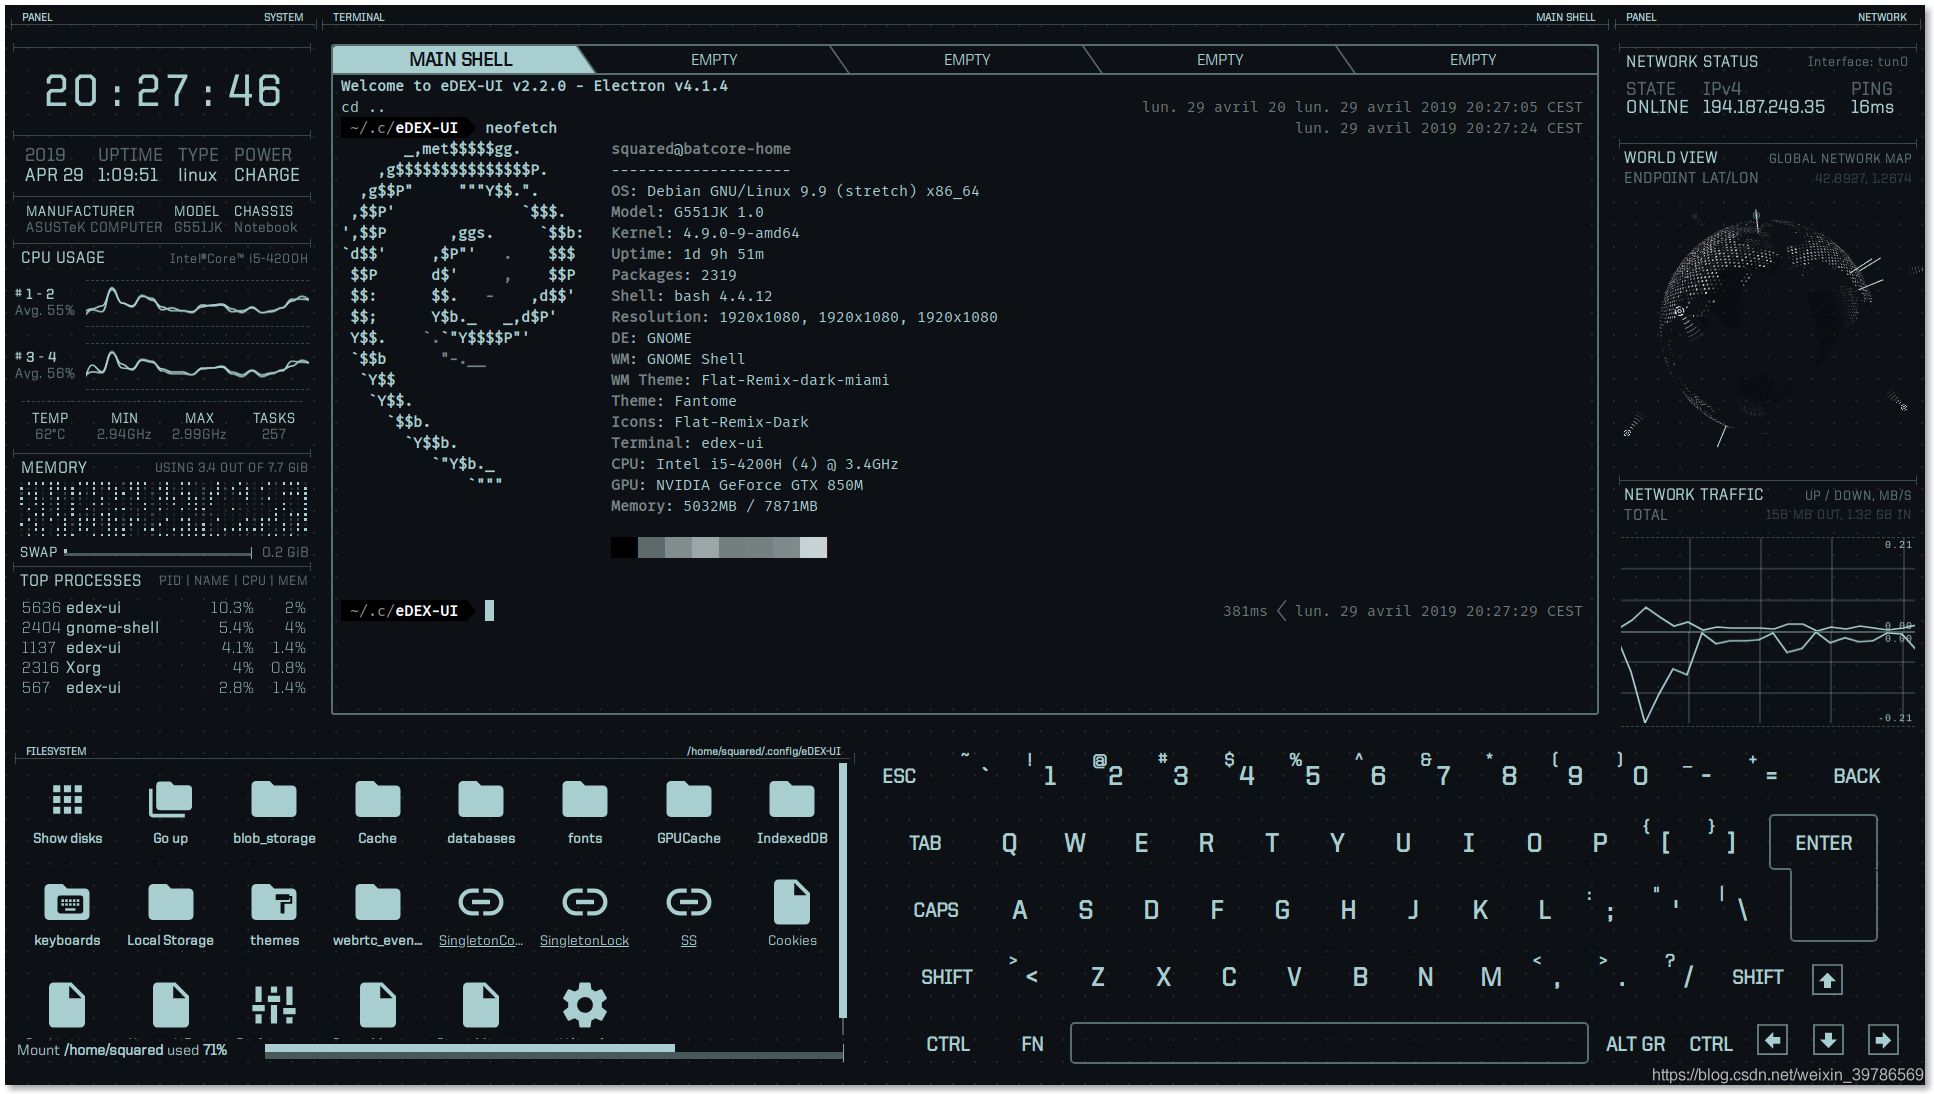
Task: Click the IP address 194.187.249.35
Action: point(1763,107)
